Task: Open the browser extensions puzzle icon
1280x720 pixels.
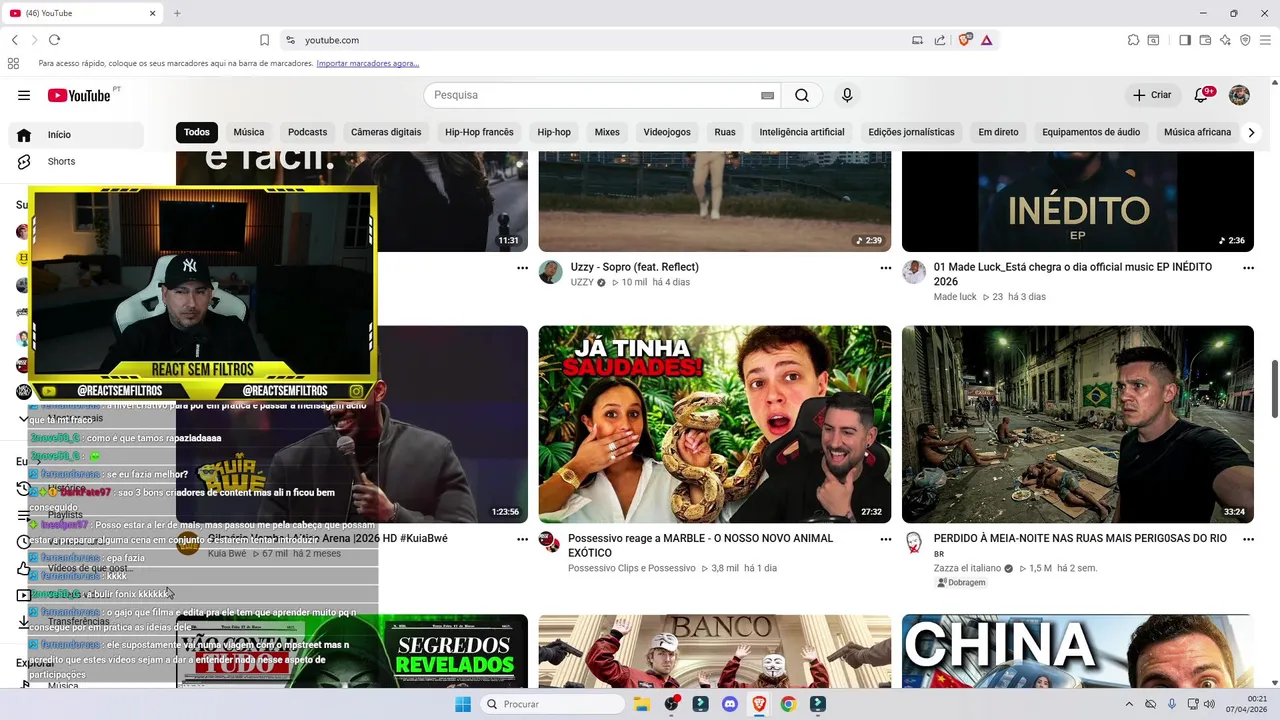Action: click(x=1133, y=40)
